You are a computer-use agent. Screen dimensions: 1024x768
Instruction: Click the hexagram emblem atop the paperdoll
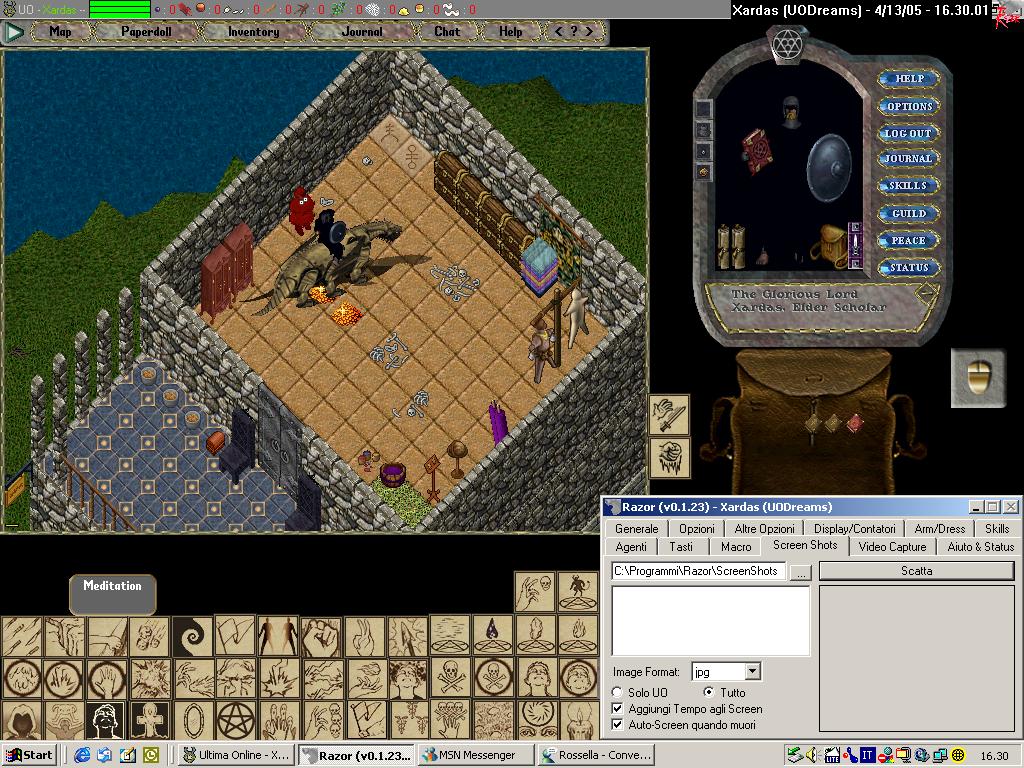pos(787,44)
